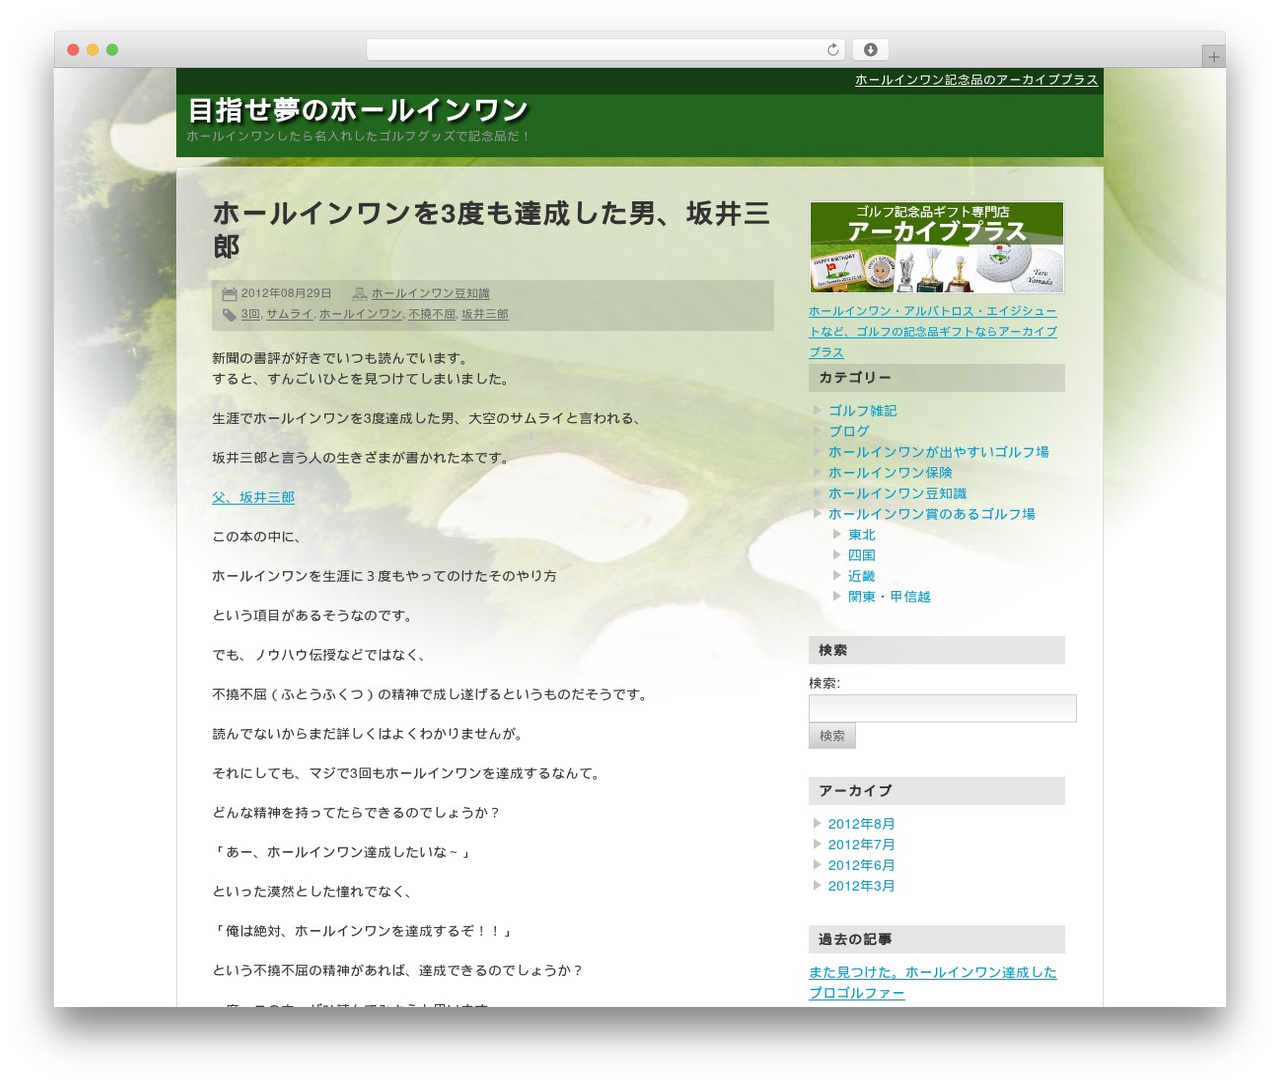Select the 不撓不屈 tag

432,314
